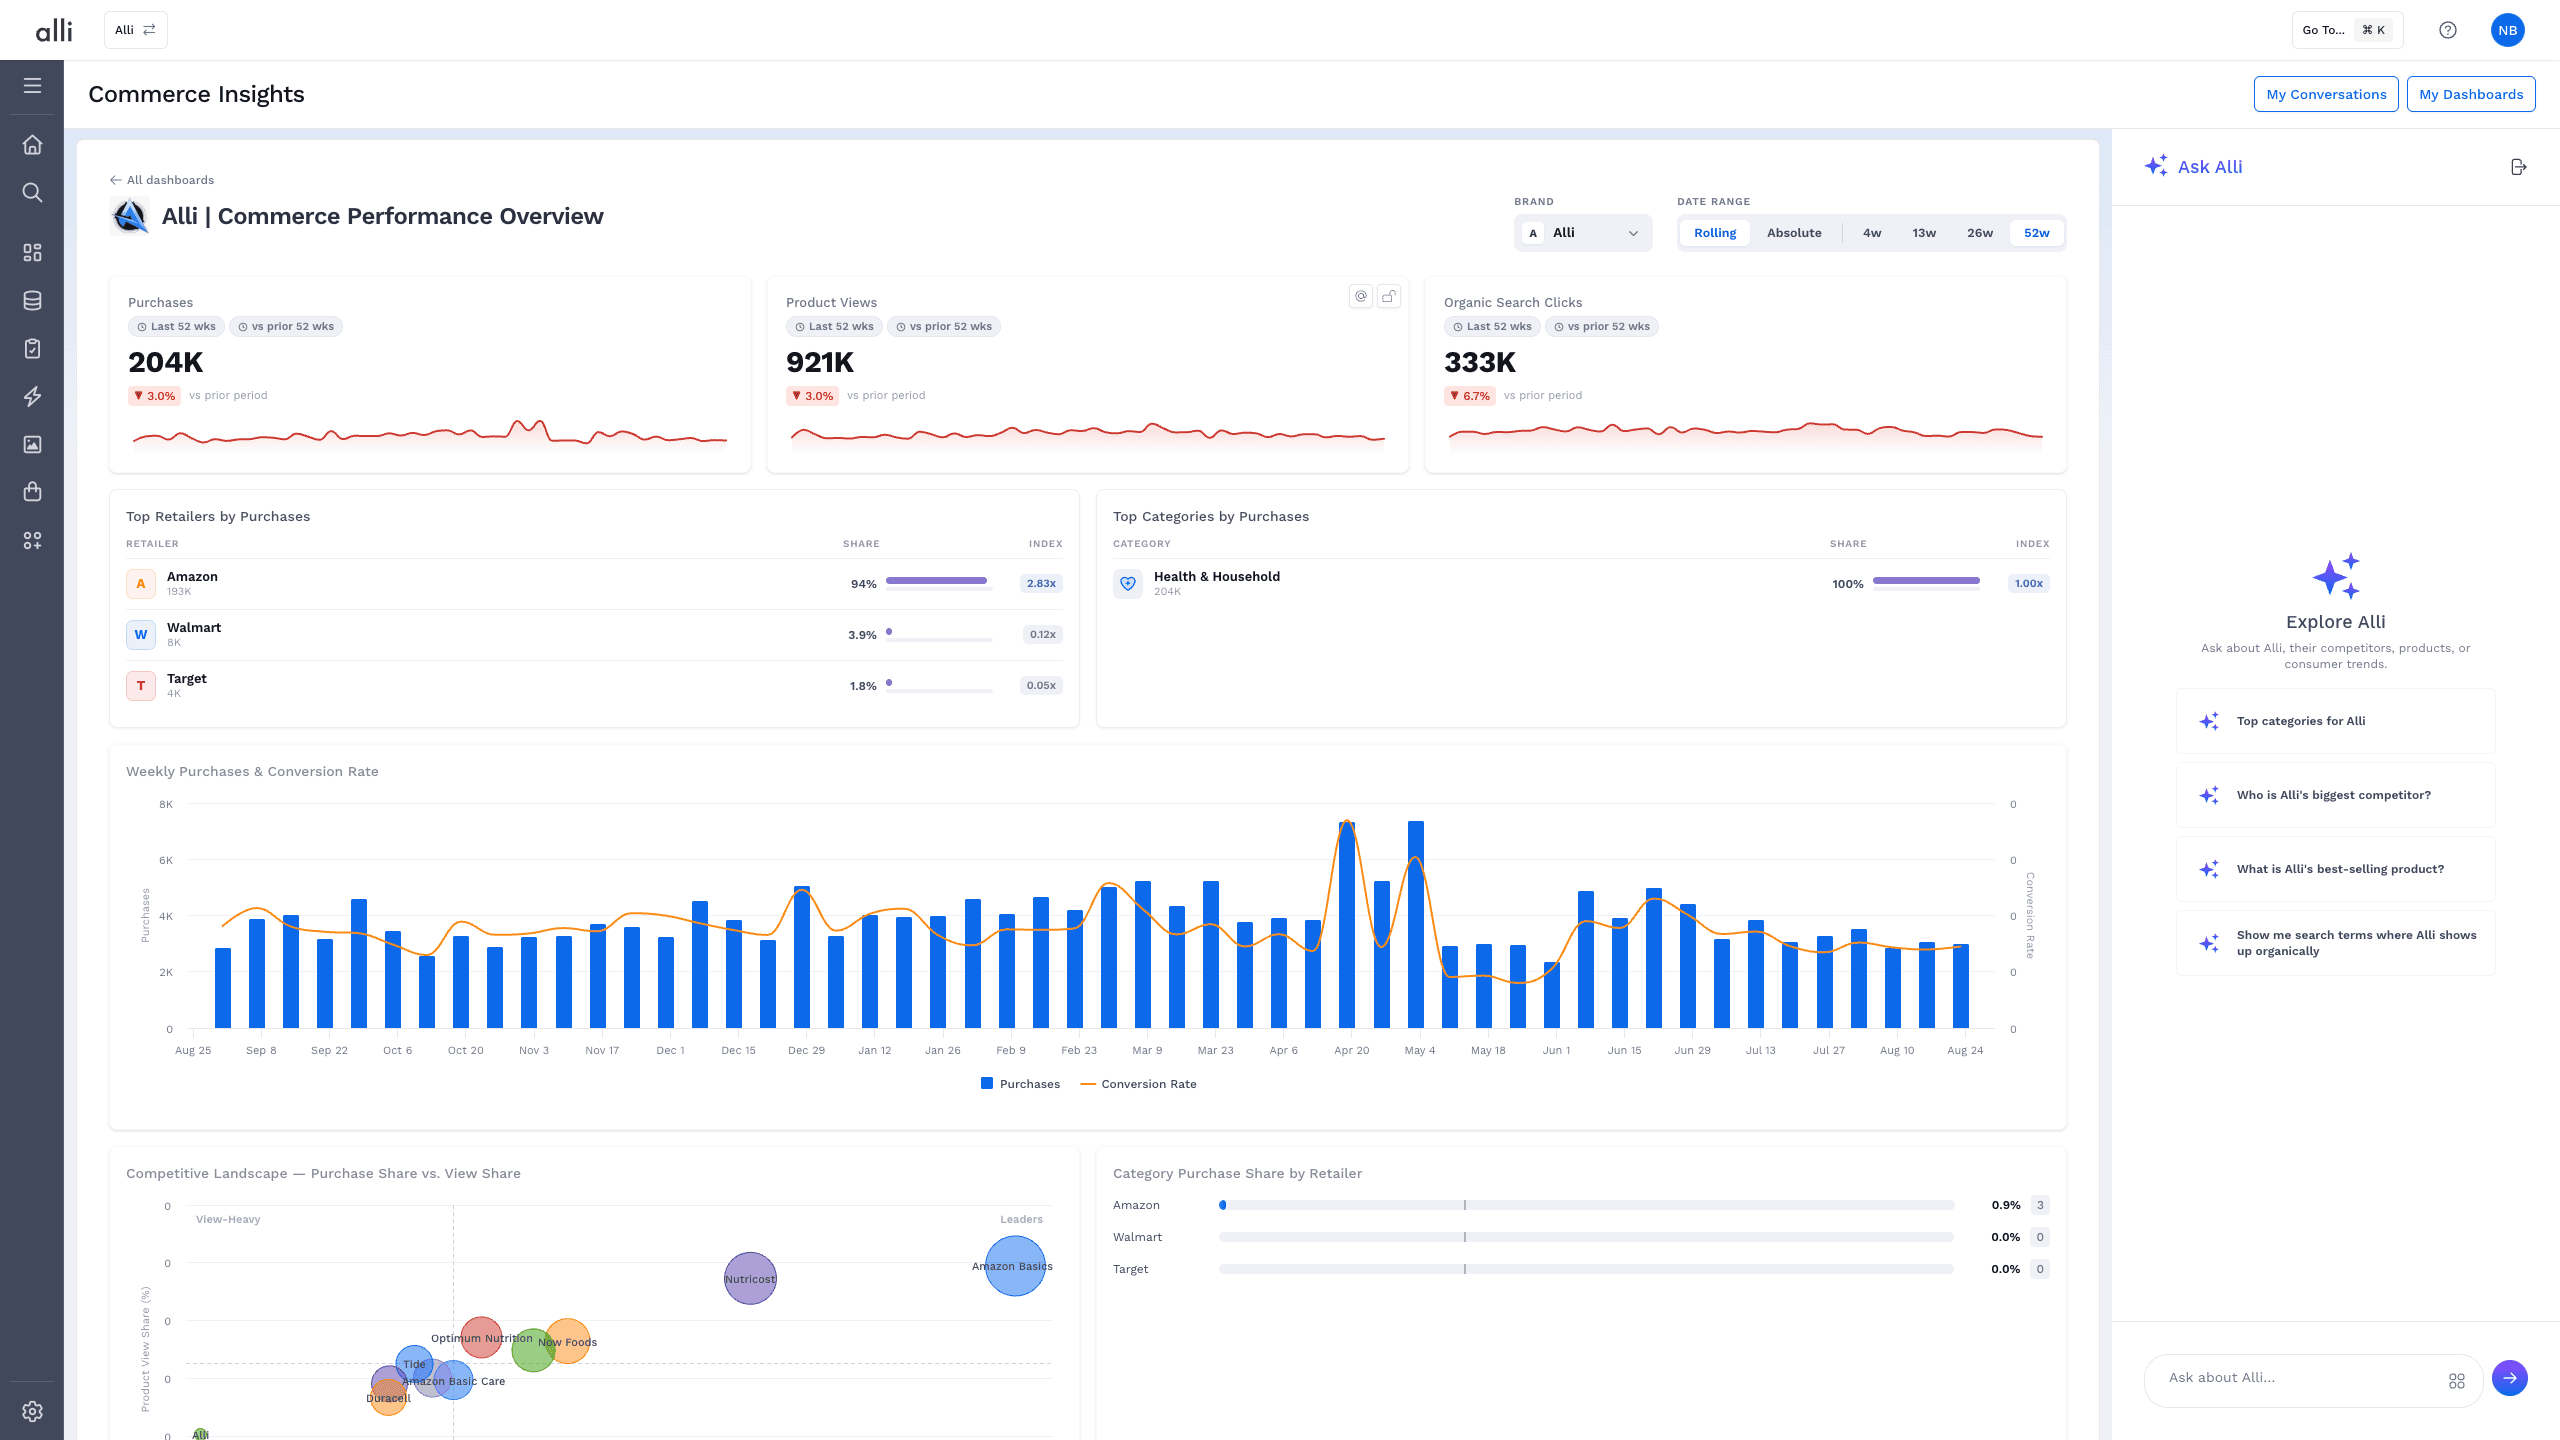Switch date range to Rolling
This screenshot has width=2560, height=1440.
[x=1715, y=233]
